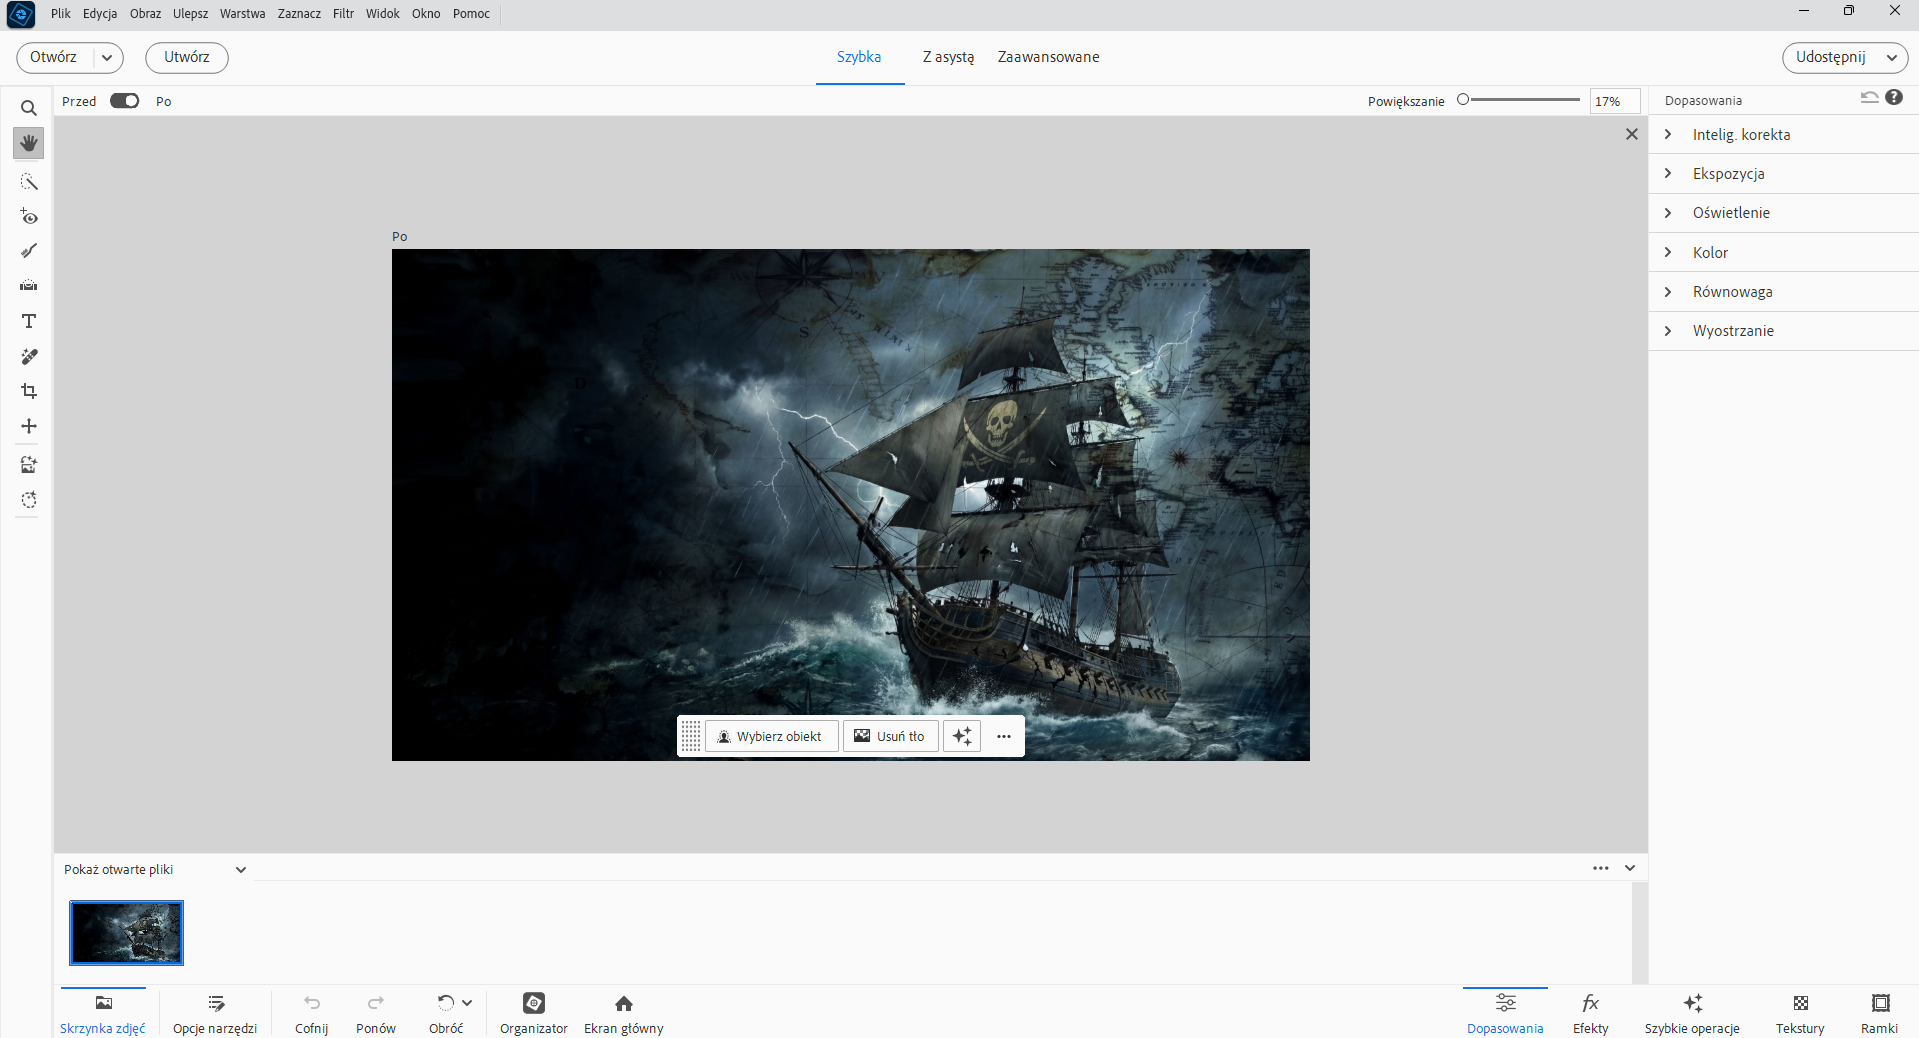Click the Utwórz button
Image resolution: width=1919 pixels, height=1038 pixels.
tap(187, 57)
